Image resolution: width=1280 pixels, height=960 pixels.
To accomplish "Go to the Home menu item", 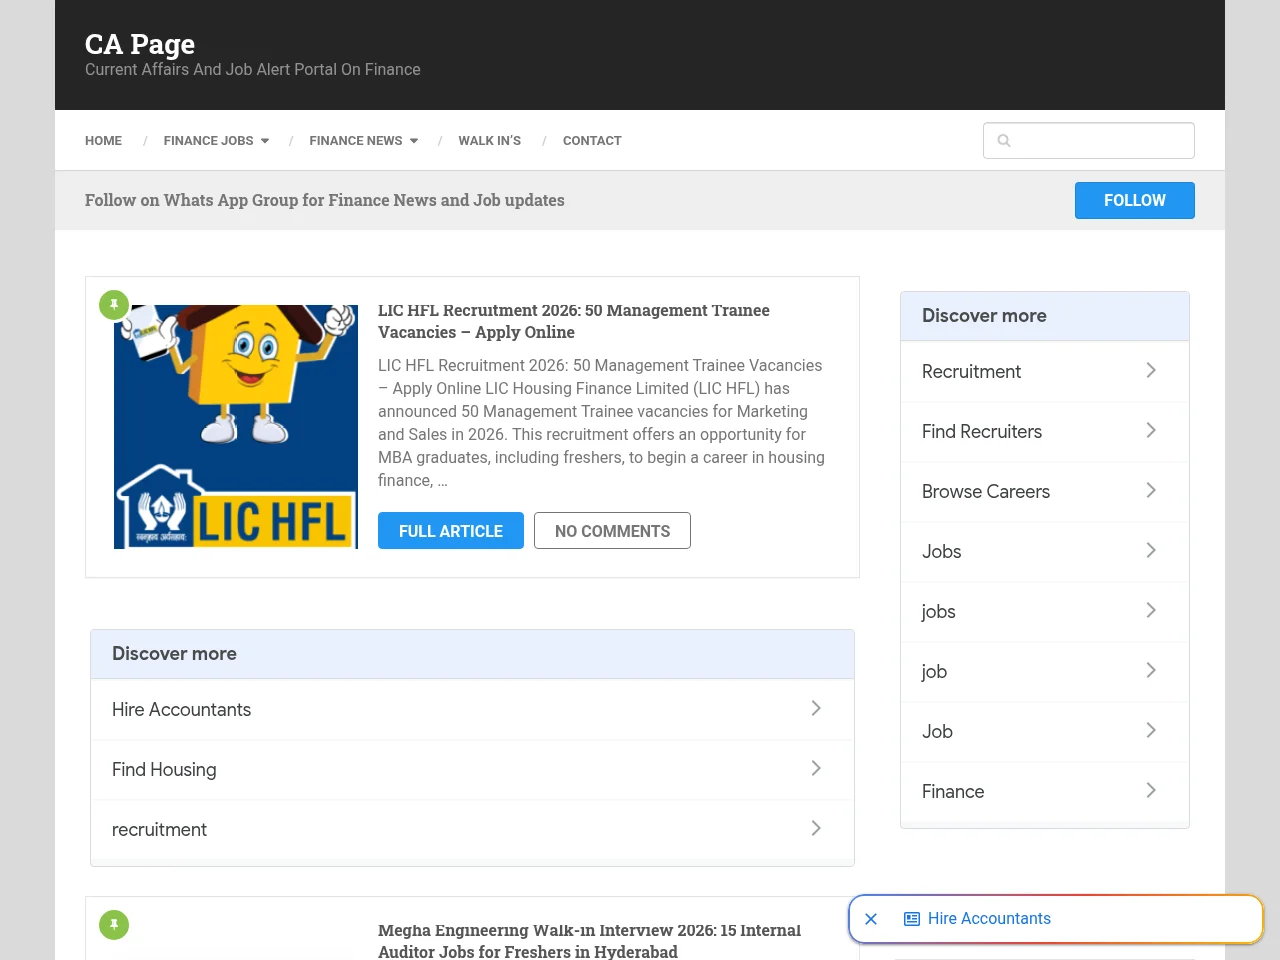I will (x=103, y=141).
